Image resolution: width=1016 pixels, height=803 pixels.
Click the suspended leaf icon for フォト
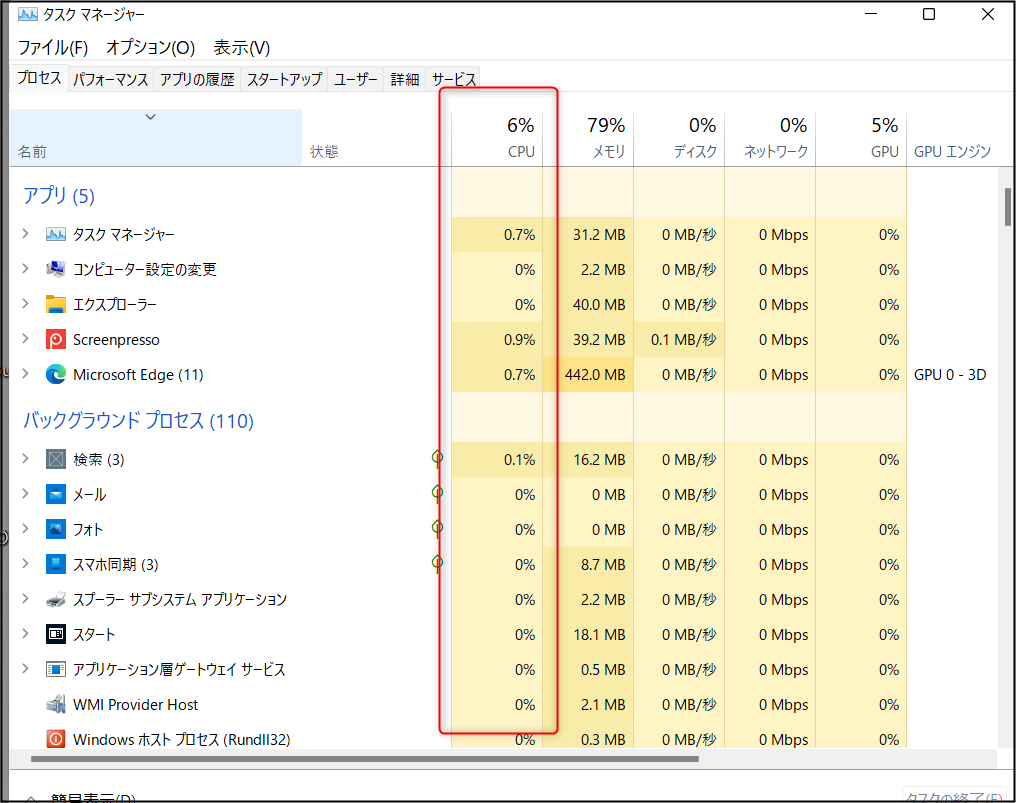437,529
